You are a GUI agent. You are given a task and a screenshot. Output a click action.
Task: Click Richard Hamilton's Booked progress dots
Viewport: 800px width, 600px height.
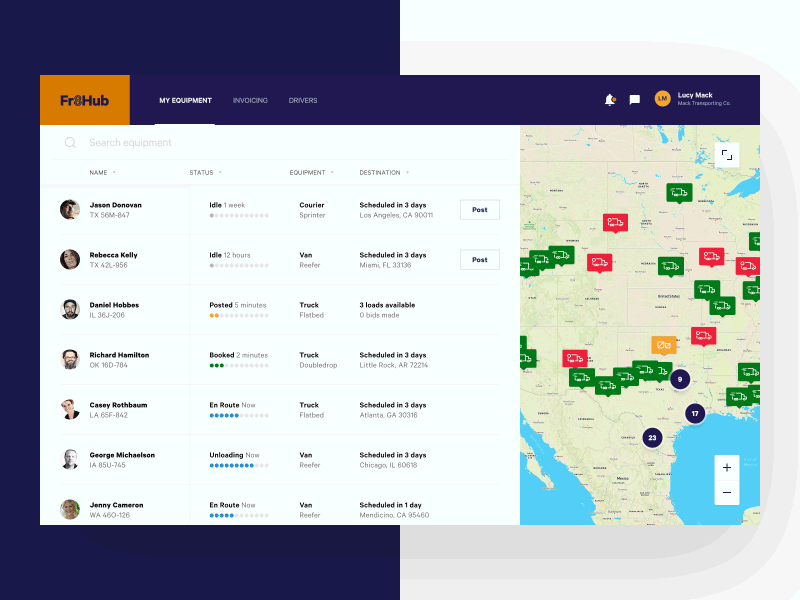pyautogui.click(x=239, y=365)
